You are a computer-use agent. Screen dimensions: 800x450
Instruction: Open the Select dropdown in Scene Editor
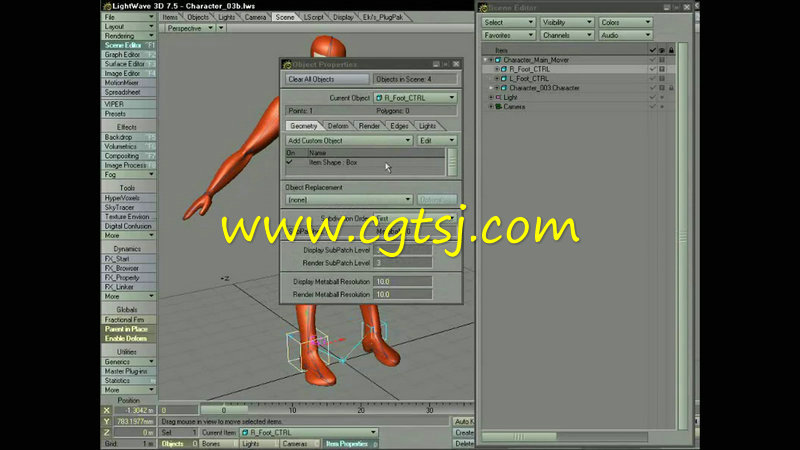508,22
